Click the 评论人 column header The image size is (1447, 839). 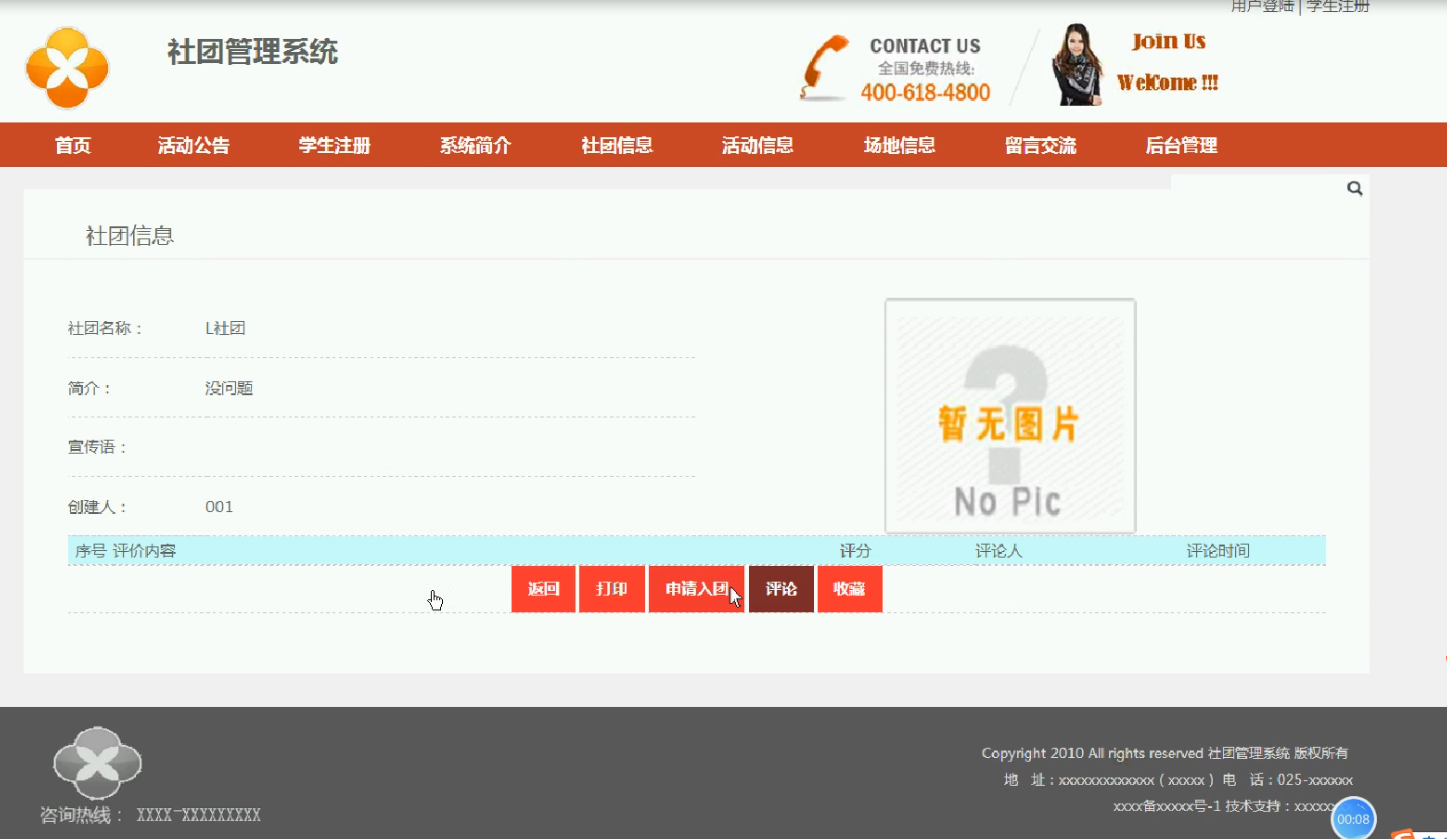[x=999, y=551]
